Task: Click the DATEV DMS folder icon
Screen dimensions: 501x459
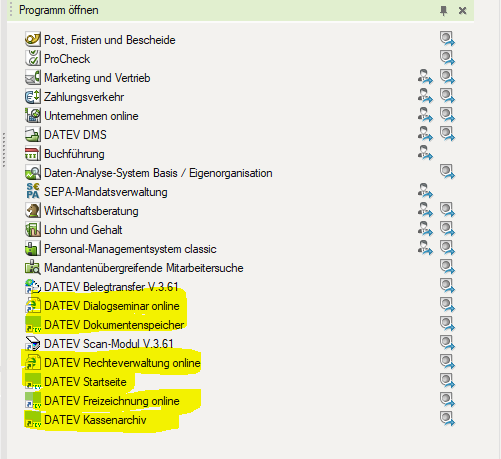Action: coord(33,134)
